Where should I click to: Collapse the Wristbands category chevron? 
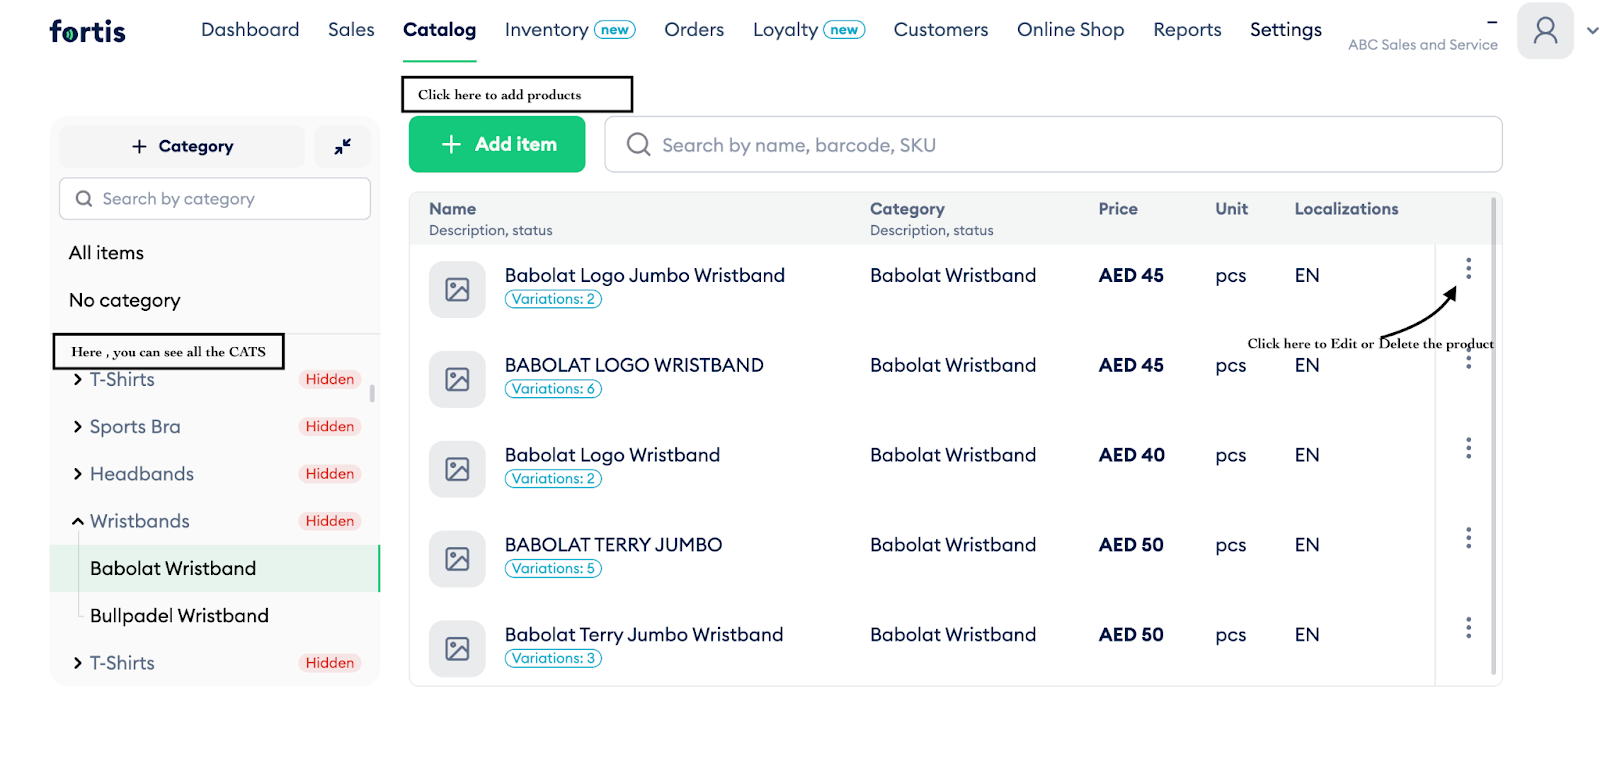78,521
